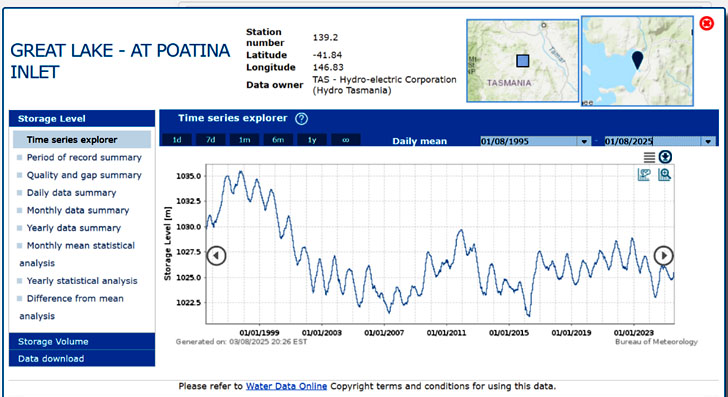Click the 'GREAT LAKE - AT POATINA INLET' title
Screen dimensions: 728x397
120,61
